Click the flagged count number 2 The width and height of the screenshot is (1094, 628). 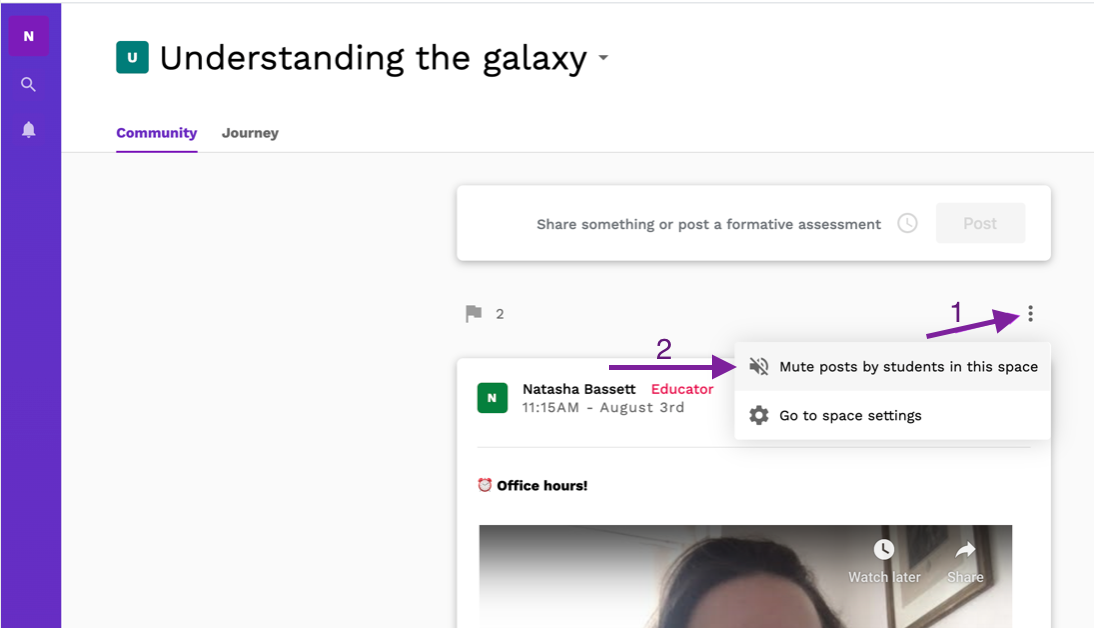(x=500, y=314)
